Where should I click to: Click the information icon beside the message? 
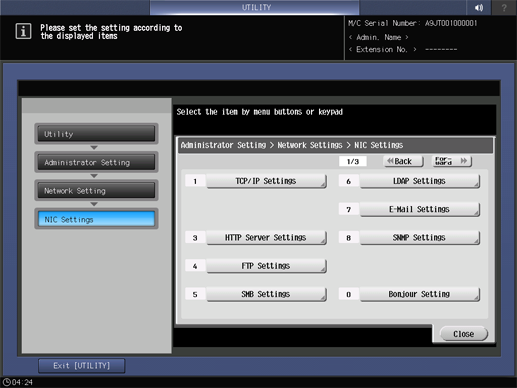tap(23, 31)
